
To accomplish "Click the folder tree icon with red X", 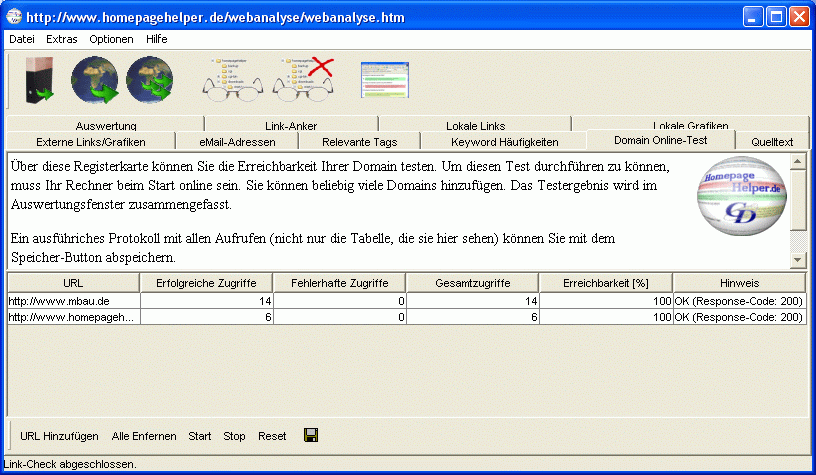I will [303, 80].
